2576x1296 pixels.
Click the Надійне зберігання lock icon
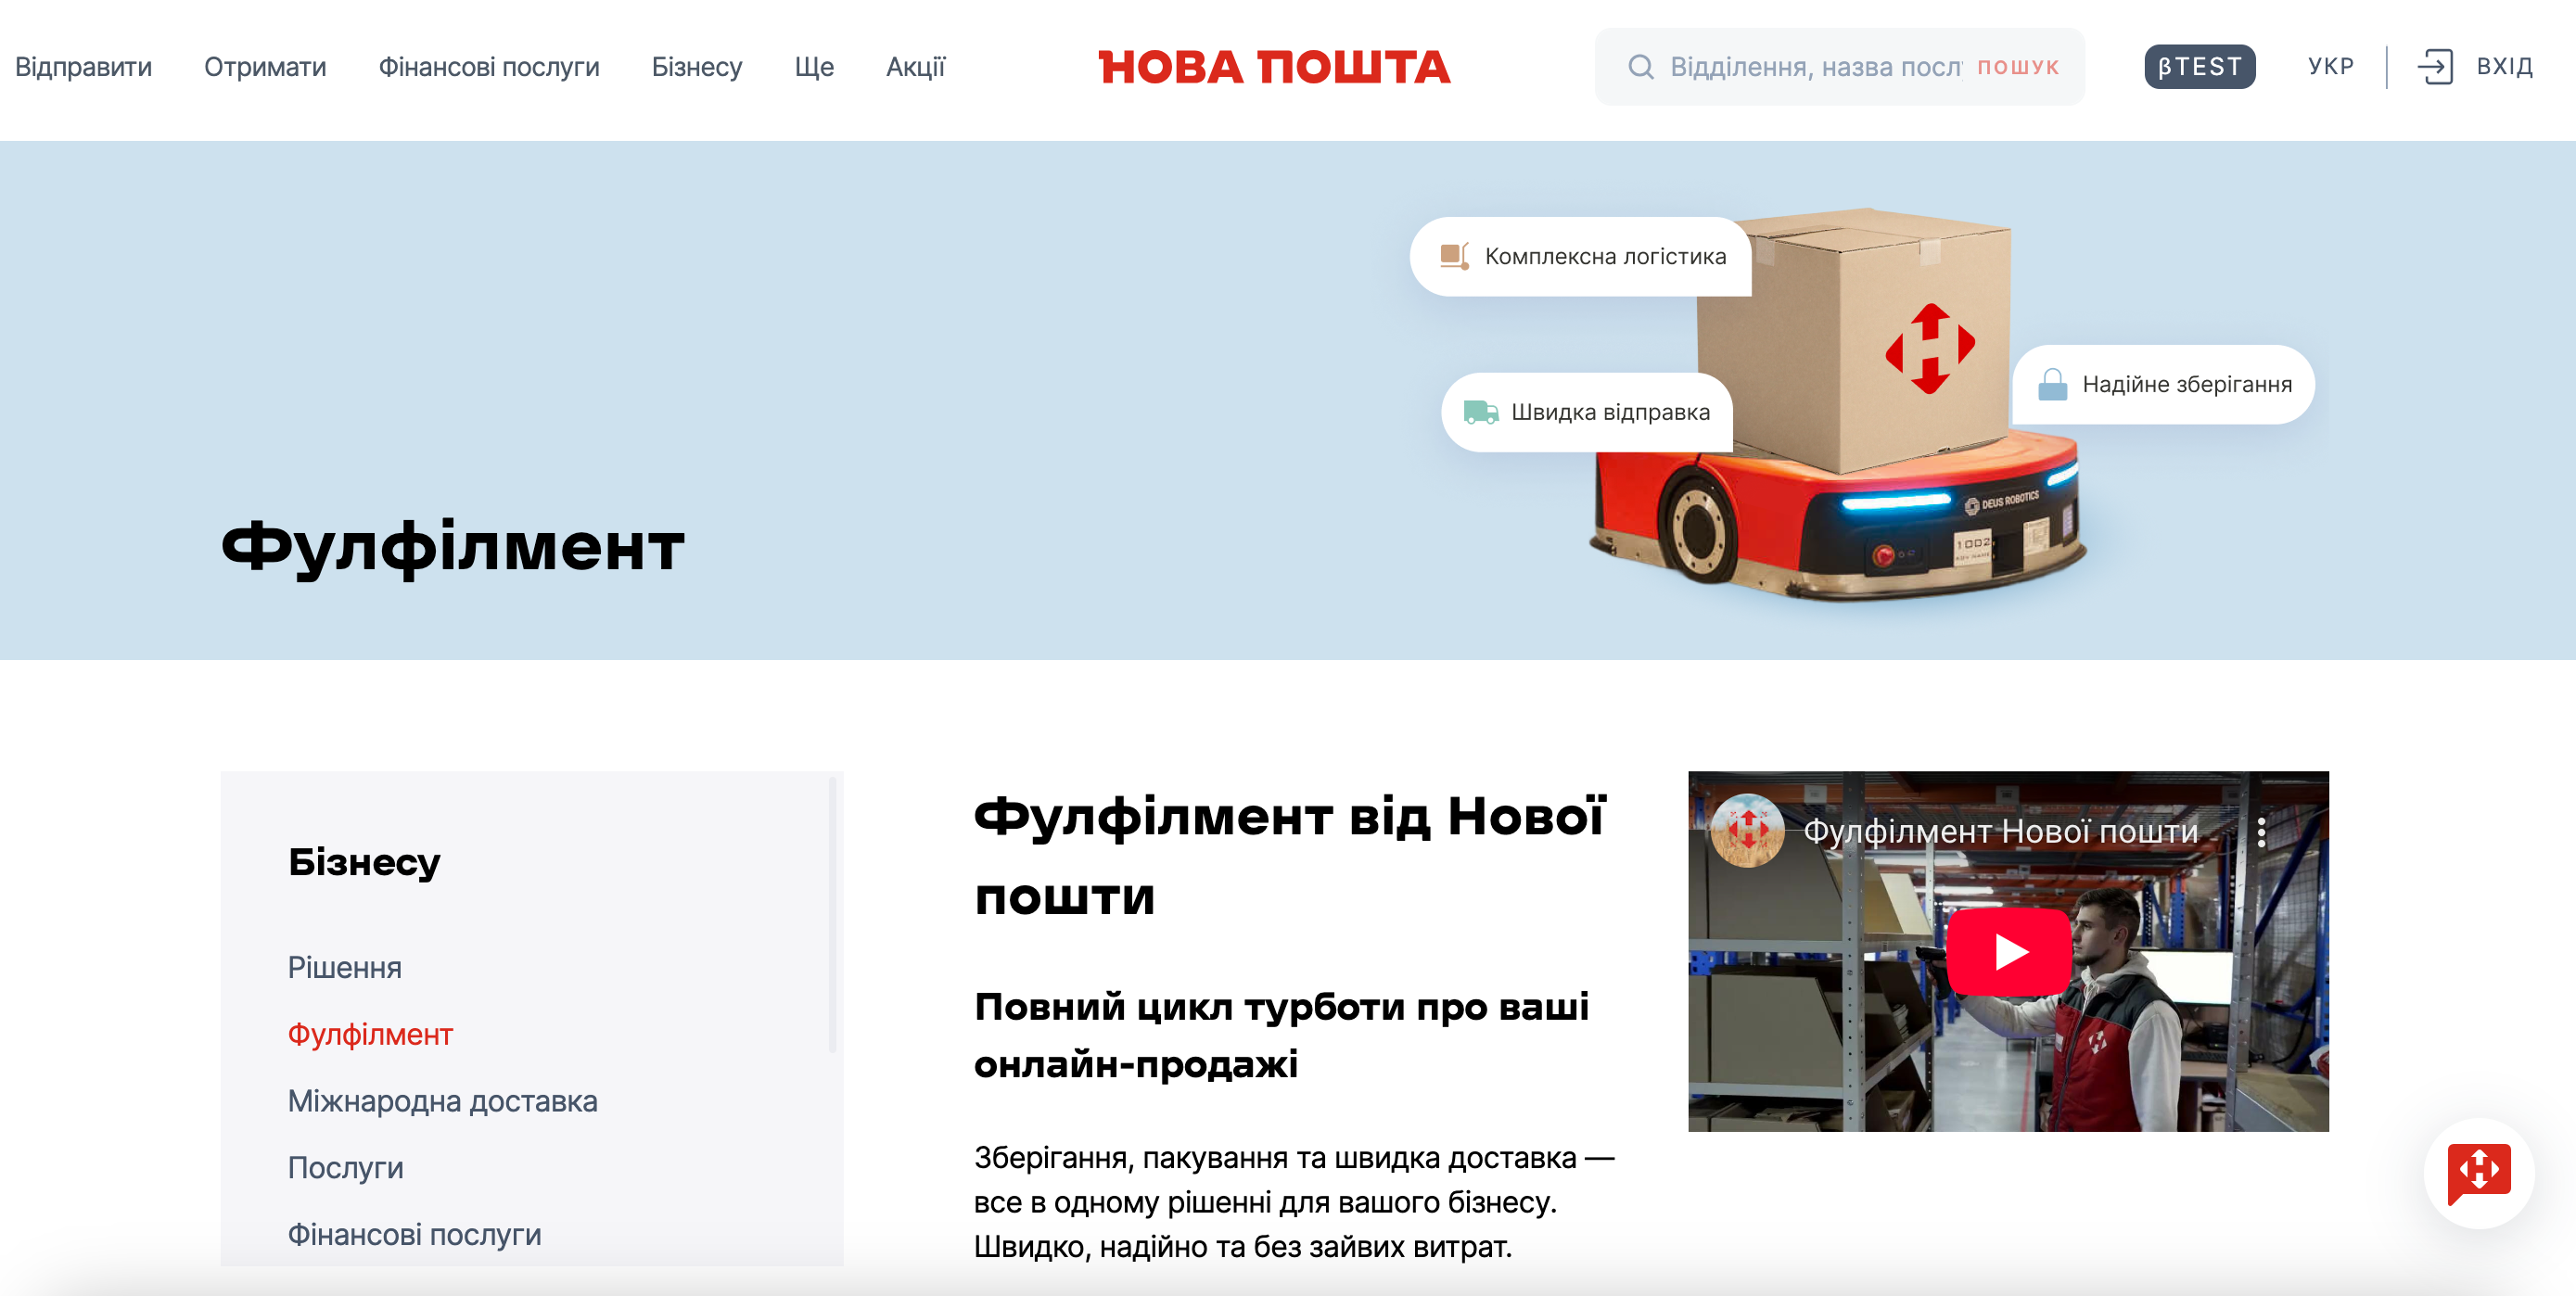[x=2052, y=384]
